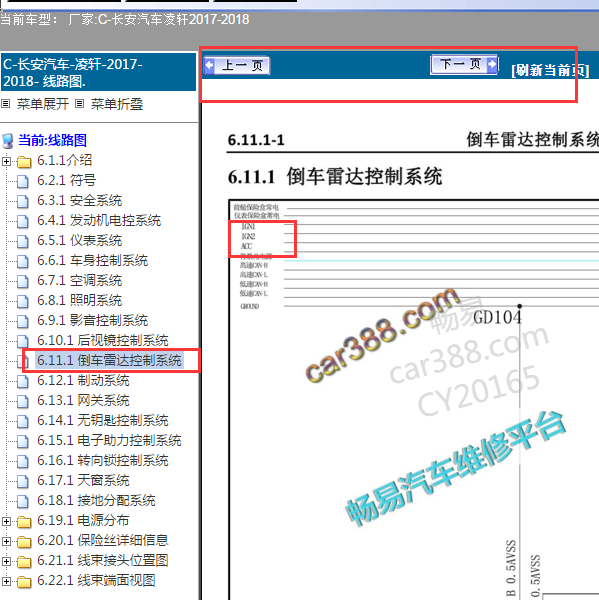Expand the 6.20.1 保险丝详细信息 node
Image resolution: width=599 pixels, height=600 pixels.
[6, 541]
